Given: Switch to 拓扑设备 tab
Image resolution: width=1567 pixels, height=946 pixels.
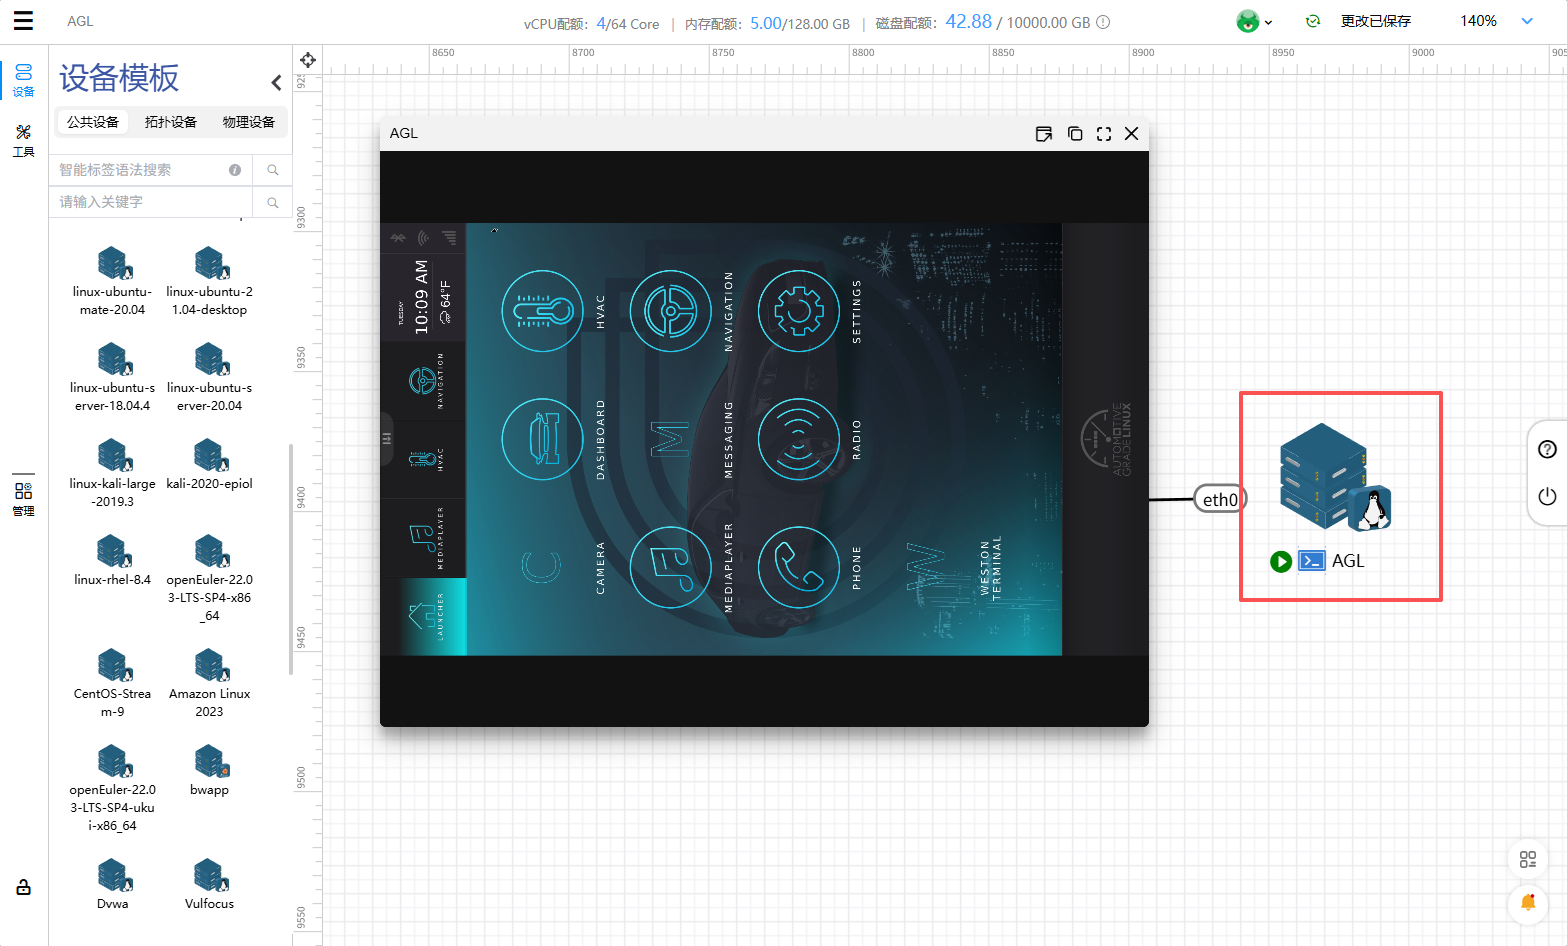Looking at the screenshot, I should pyautogui.click(x=171, y=122).
